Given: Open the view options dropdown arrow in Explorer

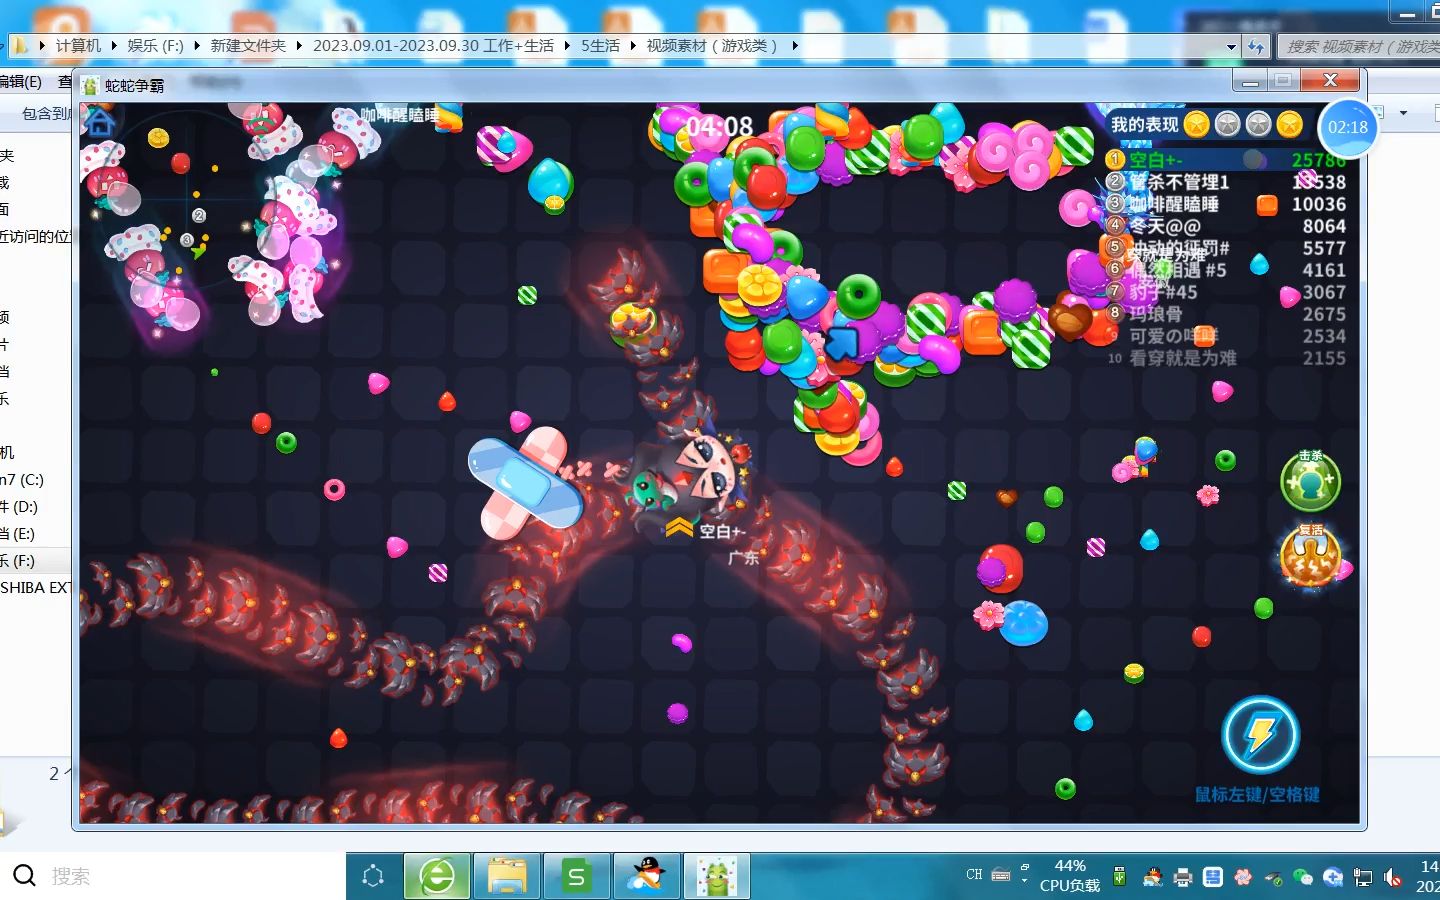Looking at the screenshot, I should pyautogui.click(x=1404, y=113).
